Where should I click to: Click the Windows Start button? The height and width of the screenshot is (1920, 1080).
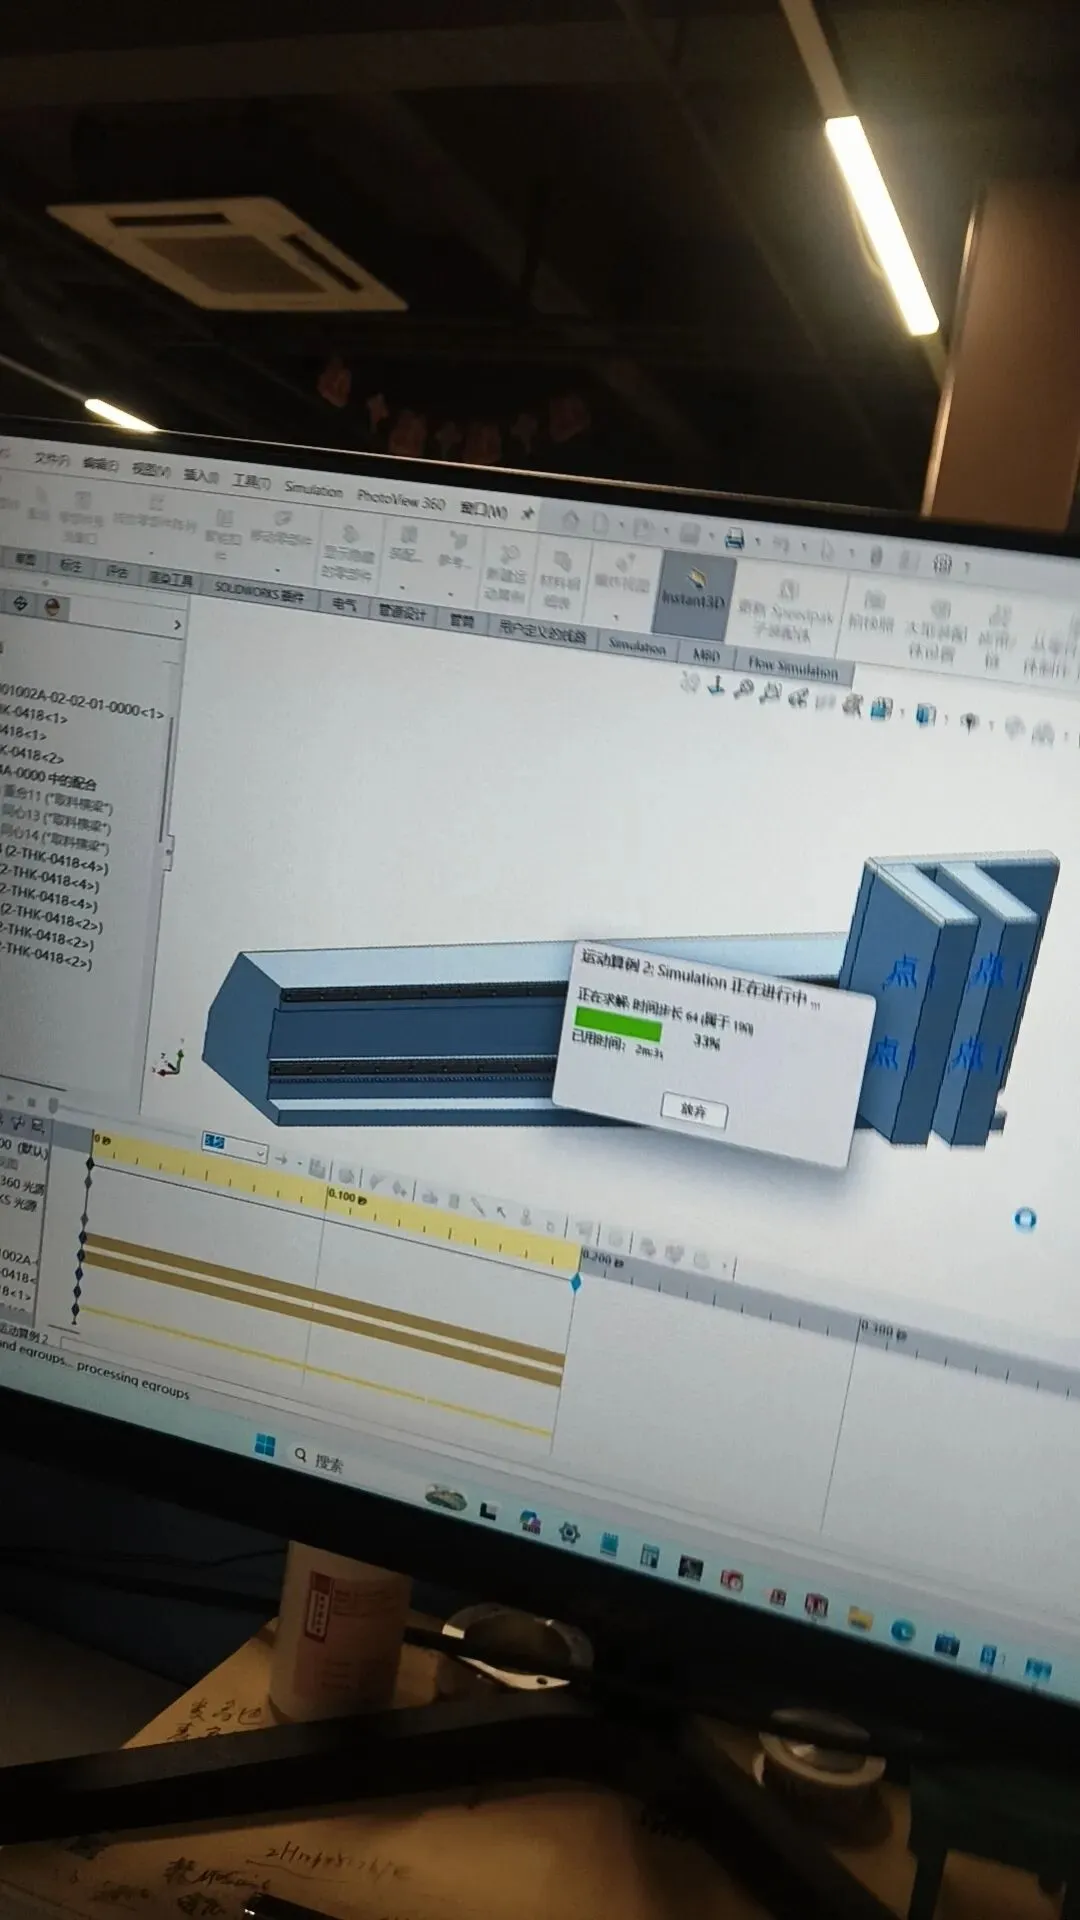point(264,1444)
